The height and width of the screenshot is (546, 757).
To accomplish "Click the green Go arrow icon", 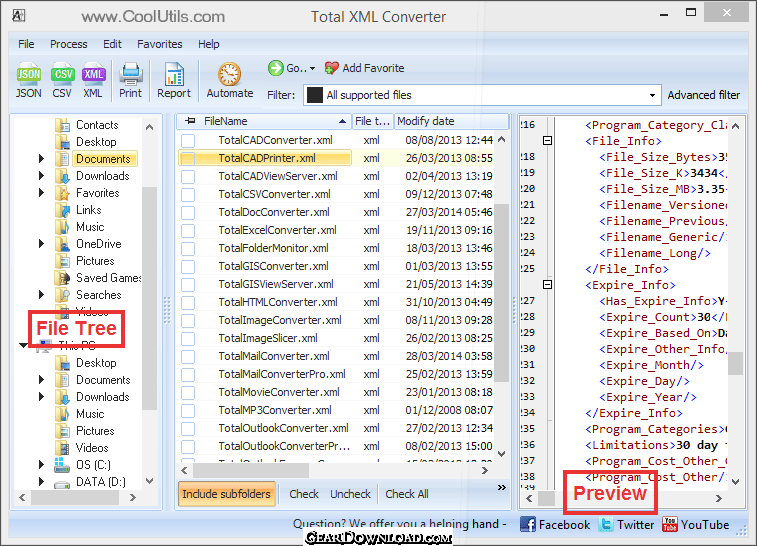I will (276, 68).
